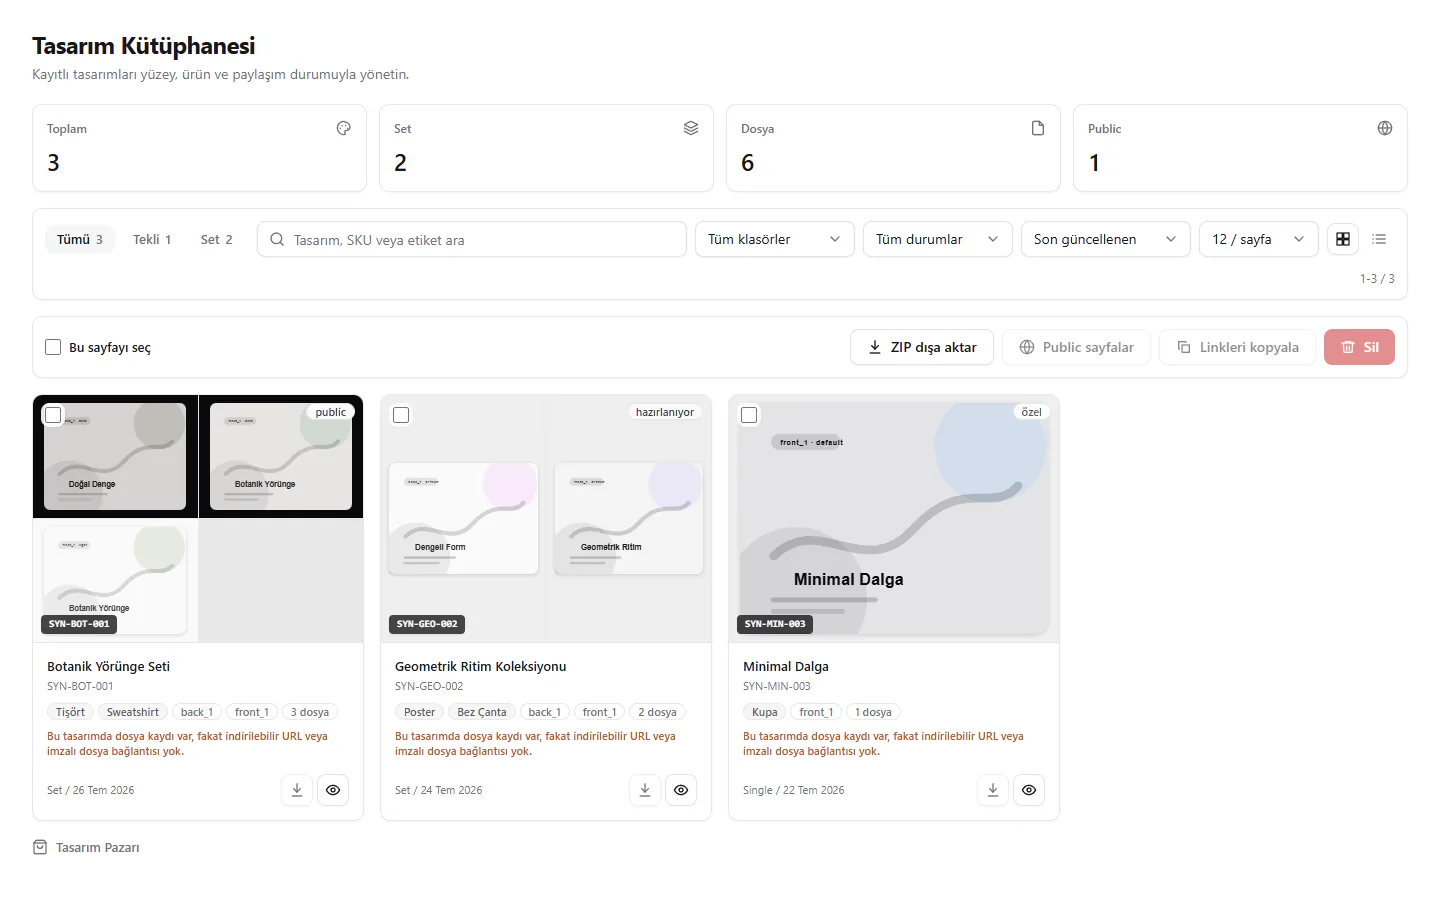The width and height of the screenshot is (1440, 900).
Task: Switch to grid view layout
Action: tap(1343, 239)
